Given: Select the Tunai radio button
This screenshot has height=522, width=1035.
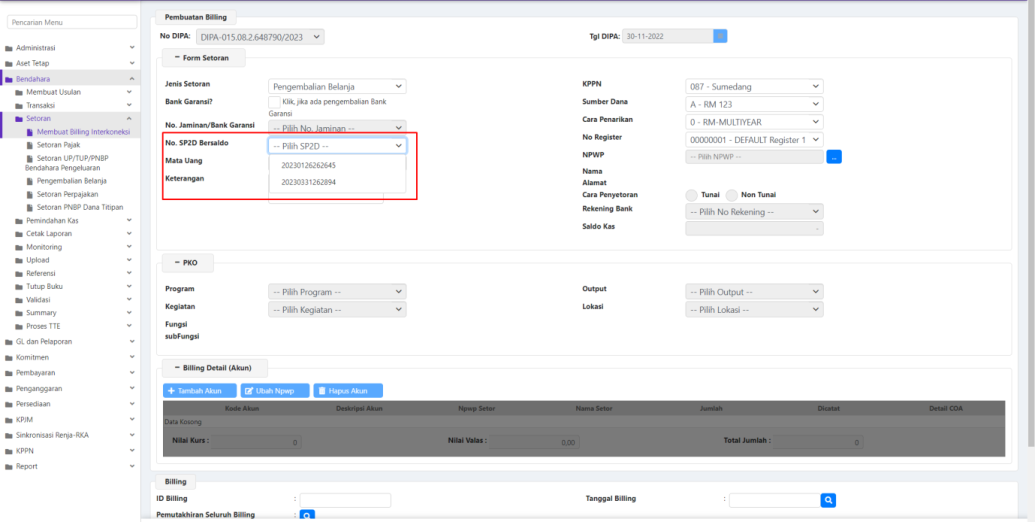Looking at the screenshot, I should coord(691,194).
